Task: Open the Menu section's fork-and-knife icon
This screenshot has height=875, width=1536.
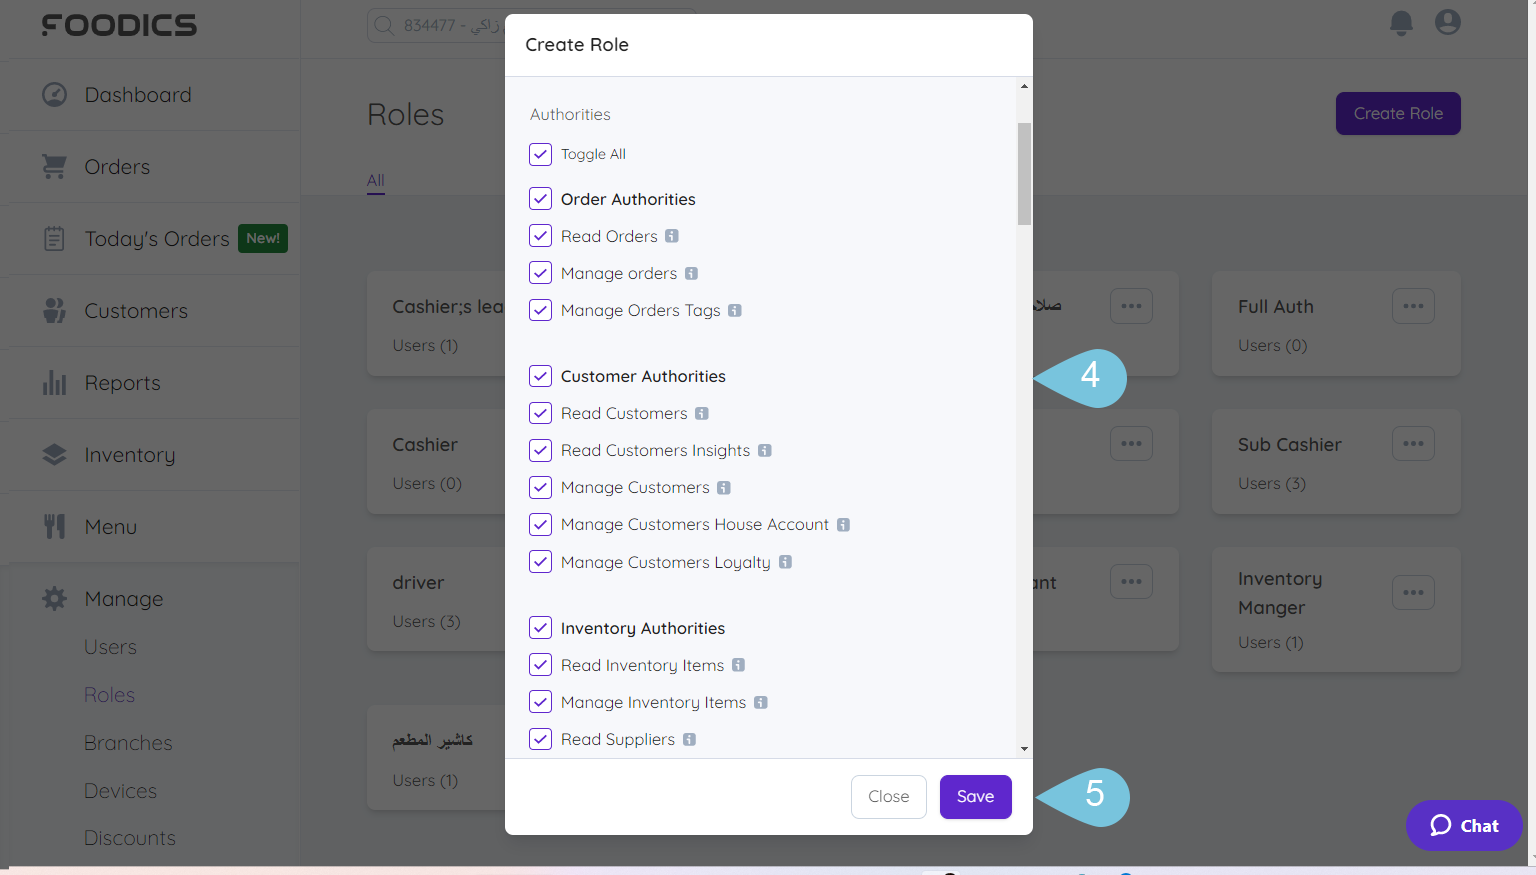Action: (54, 526)
